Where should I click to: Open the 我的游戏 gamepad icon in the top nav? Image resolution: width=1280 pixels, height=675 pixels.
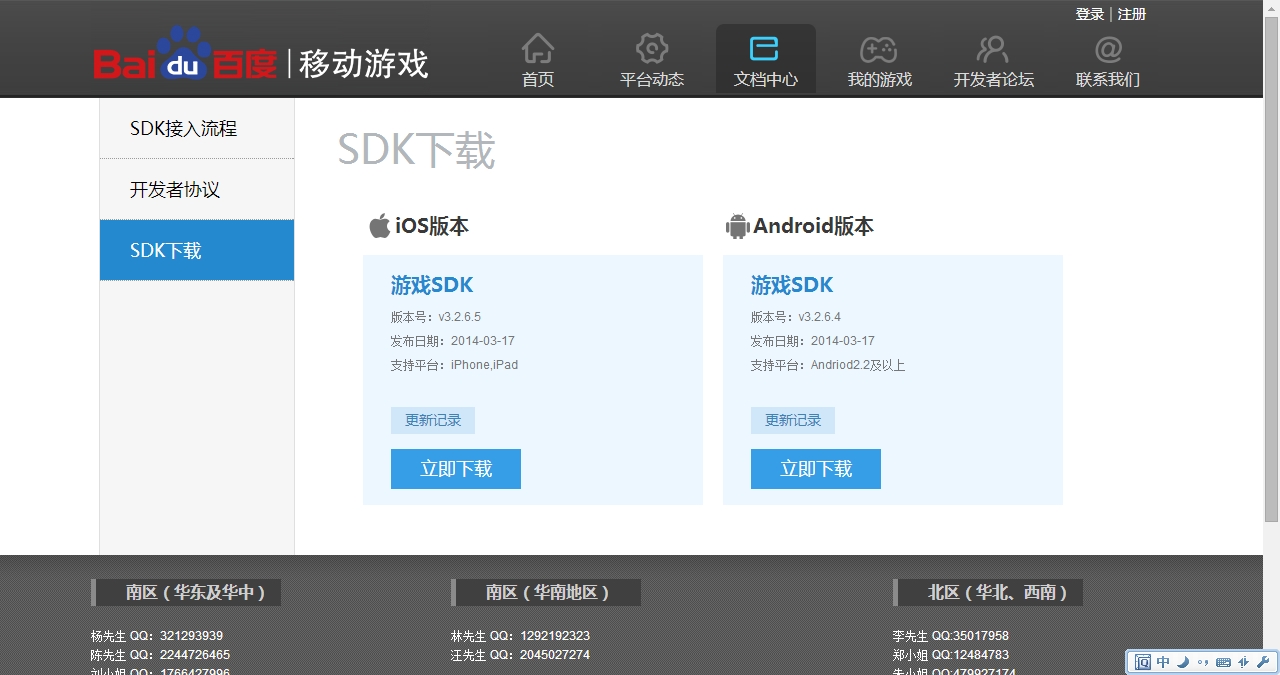click(x=879, y=49)
